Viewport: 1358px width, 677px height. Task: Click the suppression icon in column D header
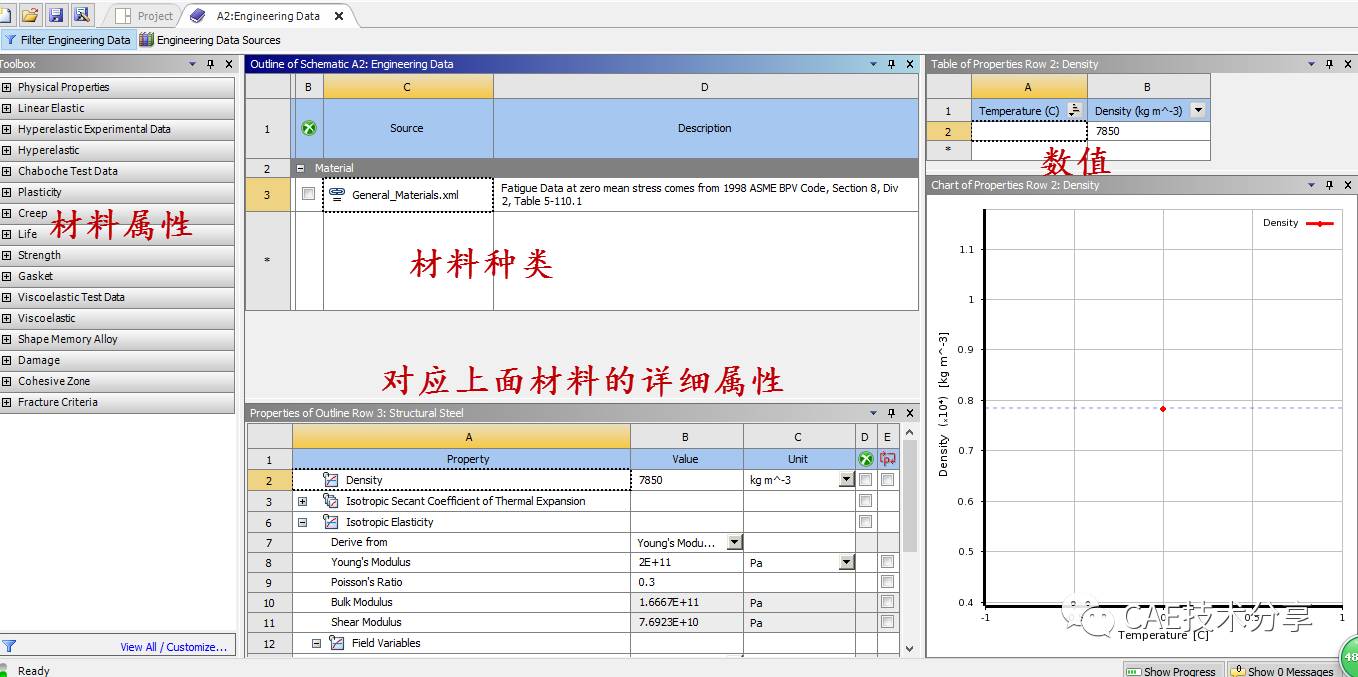[865, 459]
